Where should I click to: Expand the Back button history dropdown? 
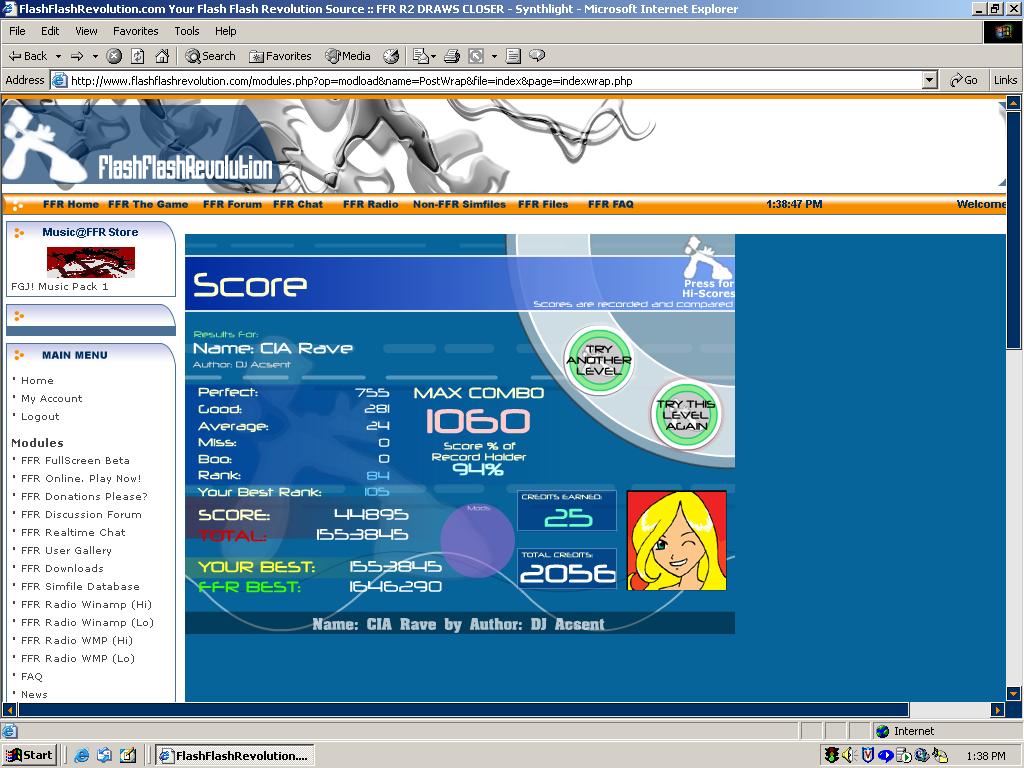pyautogui.click(x=58, y=56)
